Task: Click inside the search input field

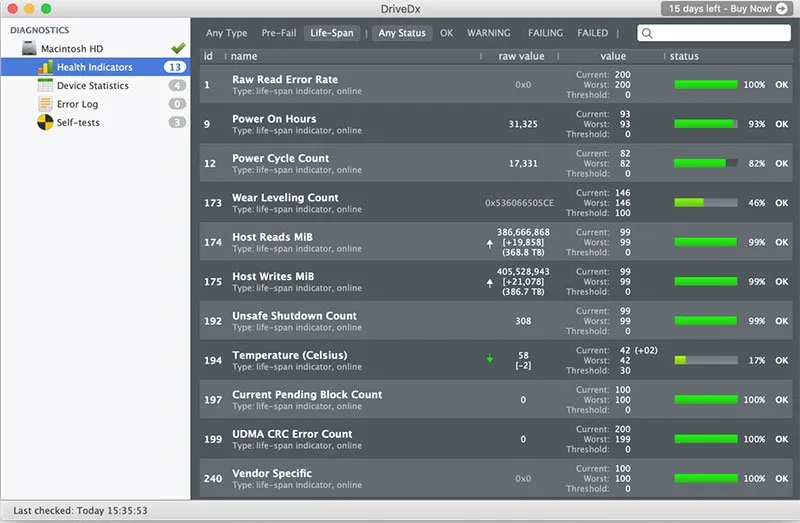Action: coord(720,33)
